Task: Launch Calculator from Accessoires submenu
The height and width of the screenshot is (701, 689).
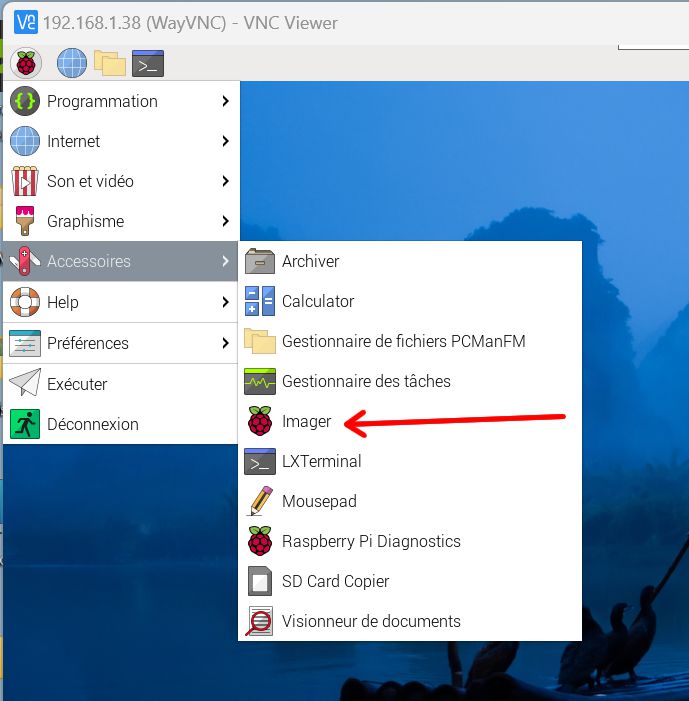Action: [410, 301]
